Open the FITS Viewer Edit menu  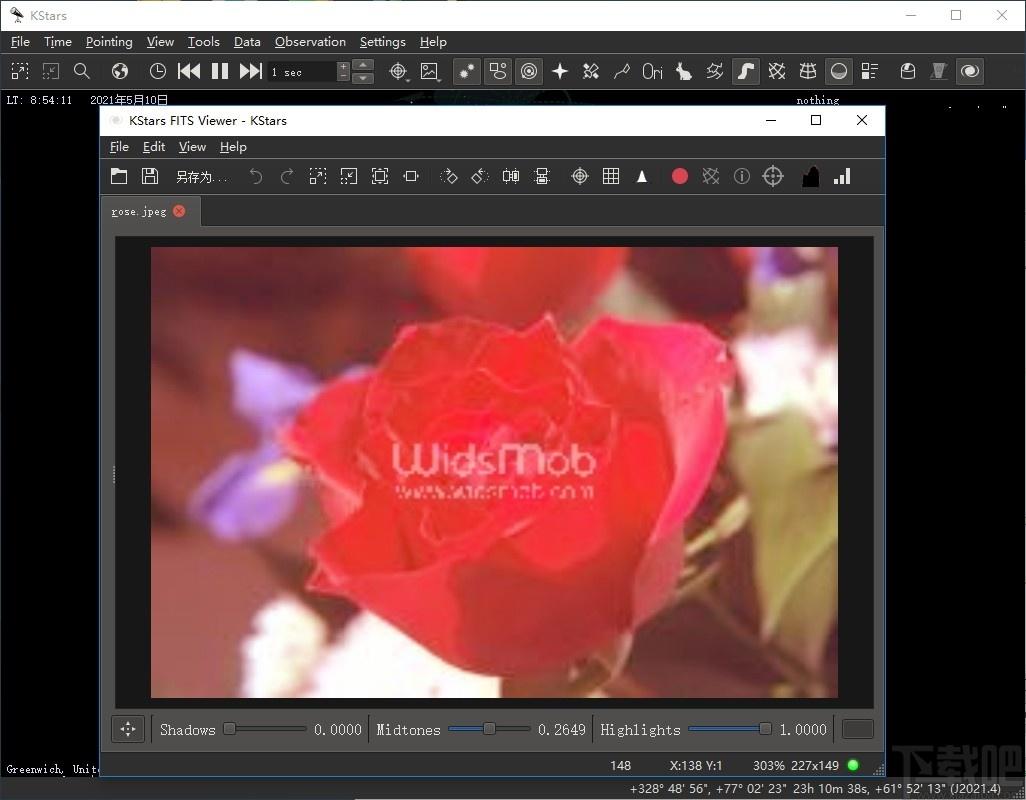point(154,147)
